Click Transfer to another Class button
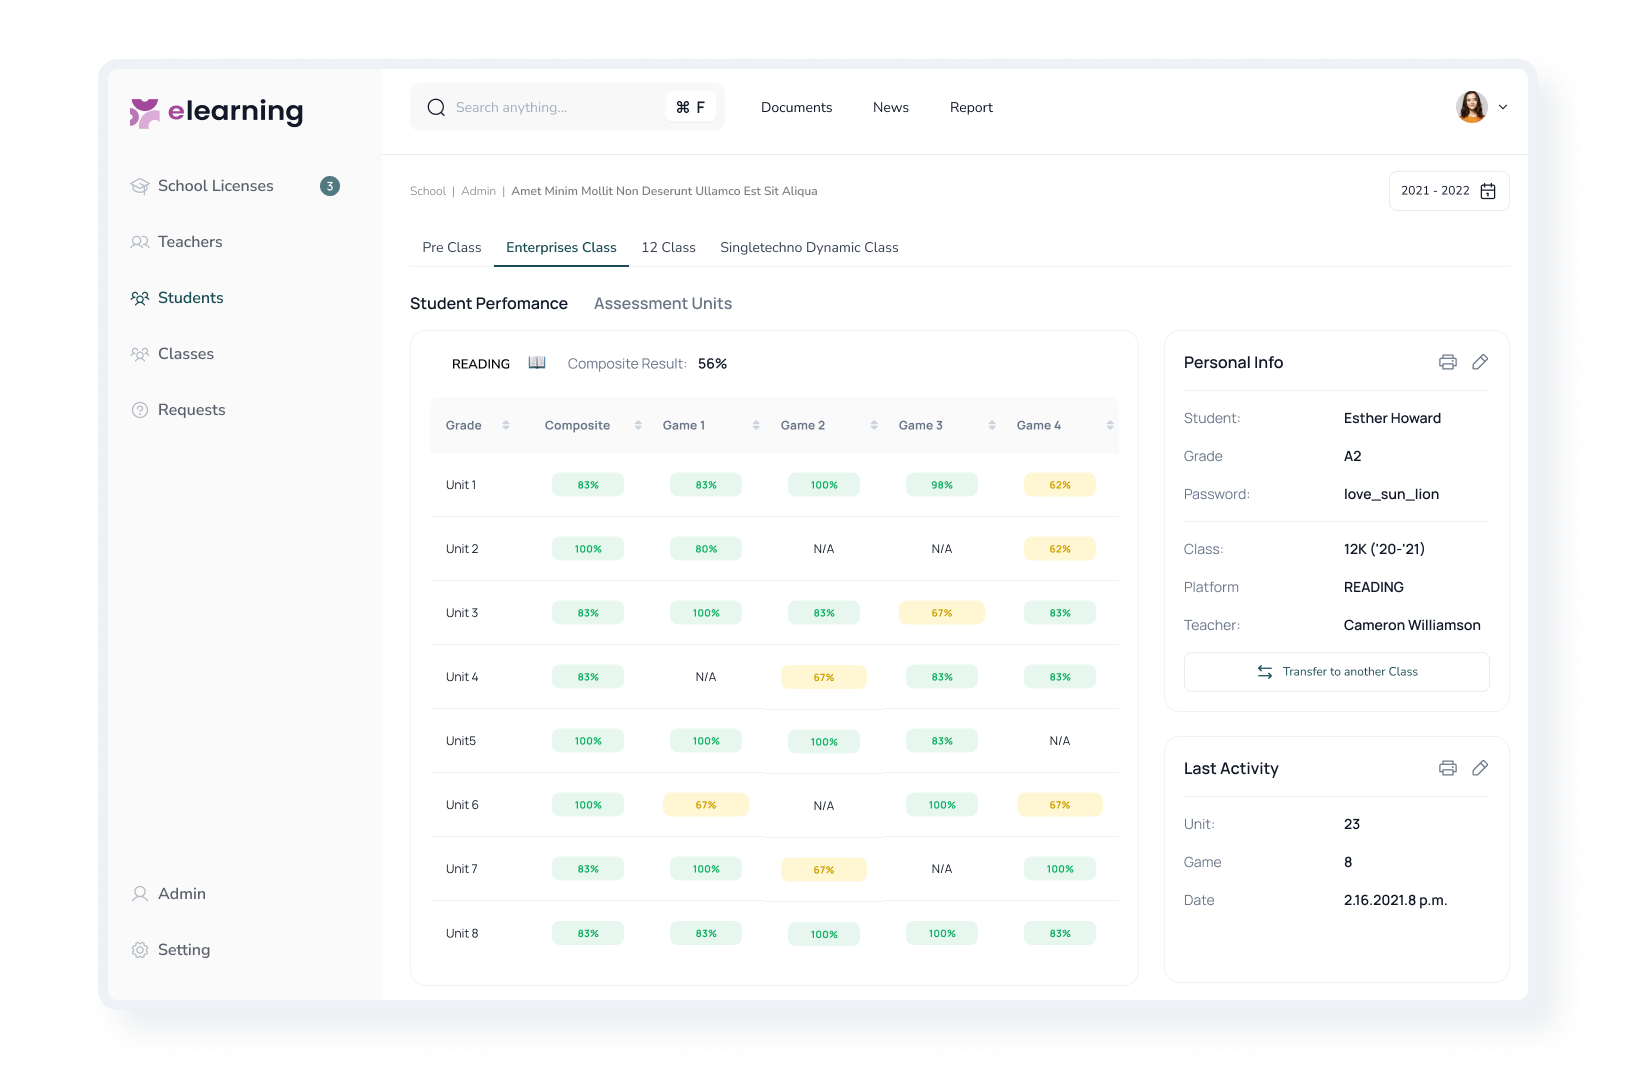 (1337, 672)
